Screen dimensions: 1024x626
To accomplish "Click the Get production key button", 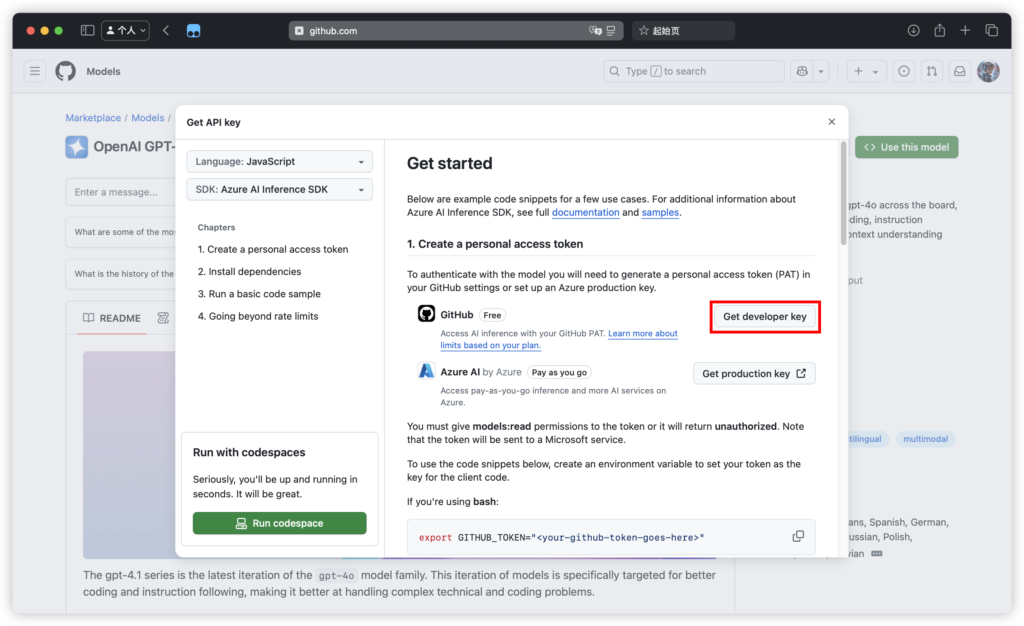I will (754, 373).
